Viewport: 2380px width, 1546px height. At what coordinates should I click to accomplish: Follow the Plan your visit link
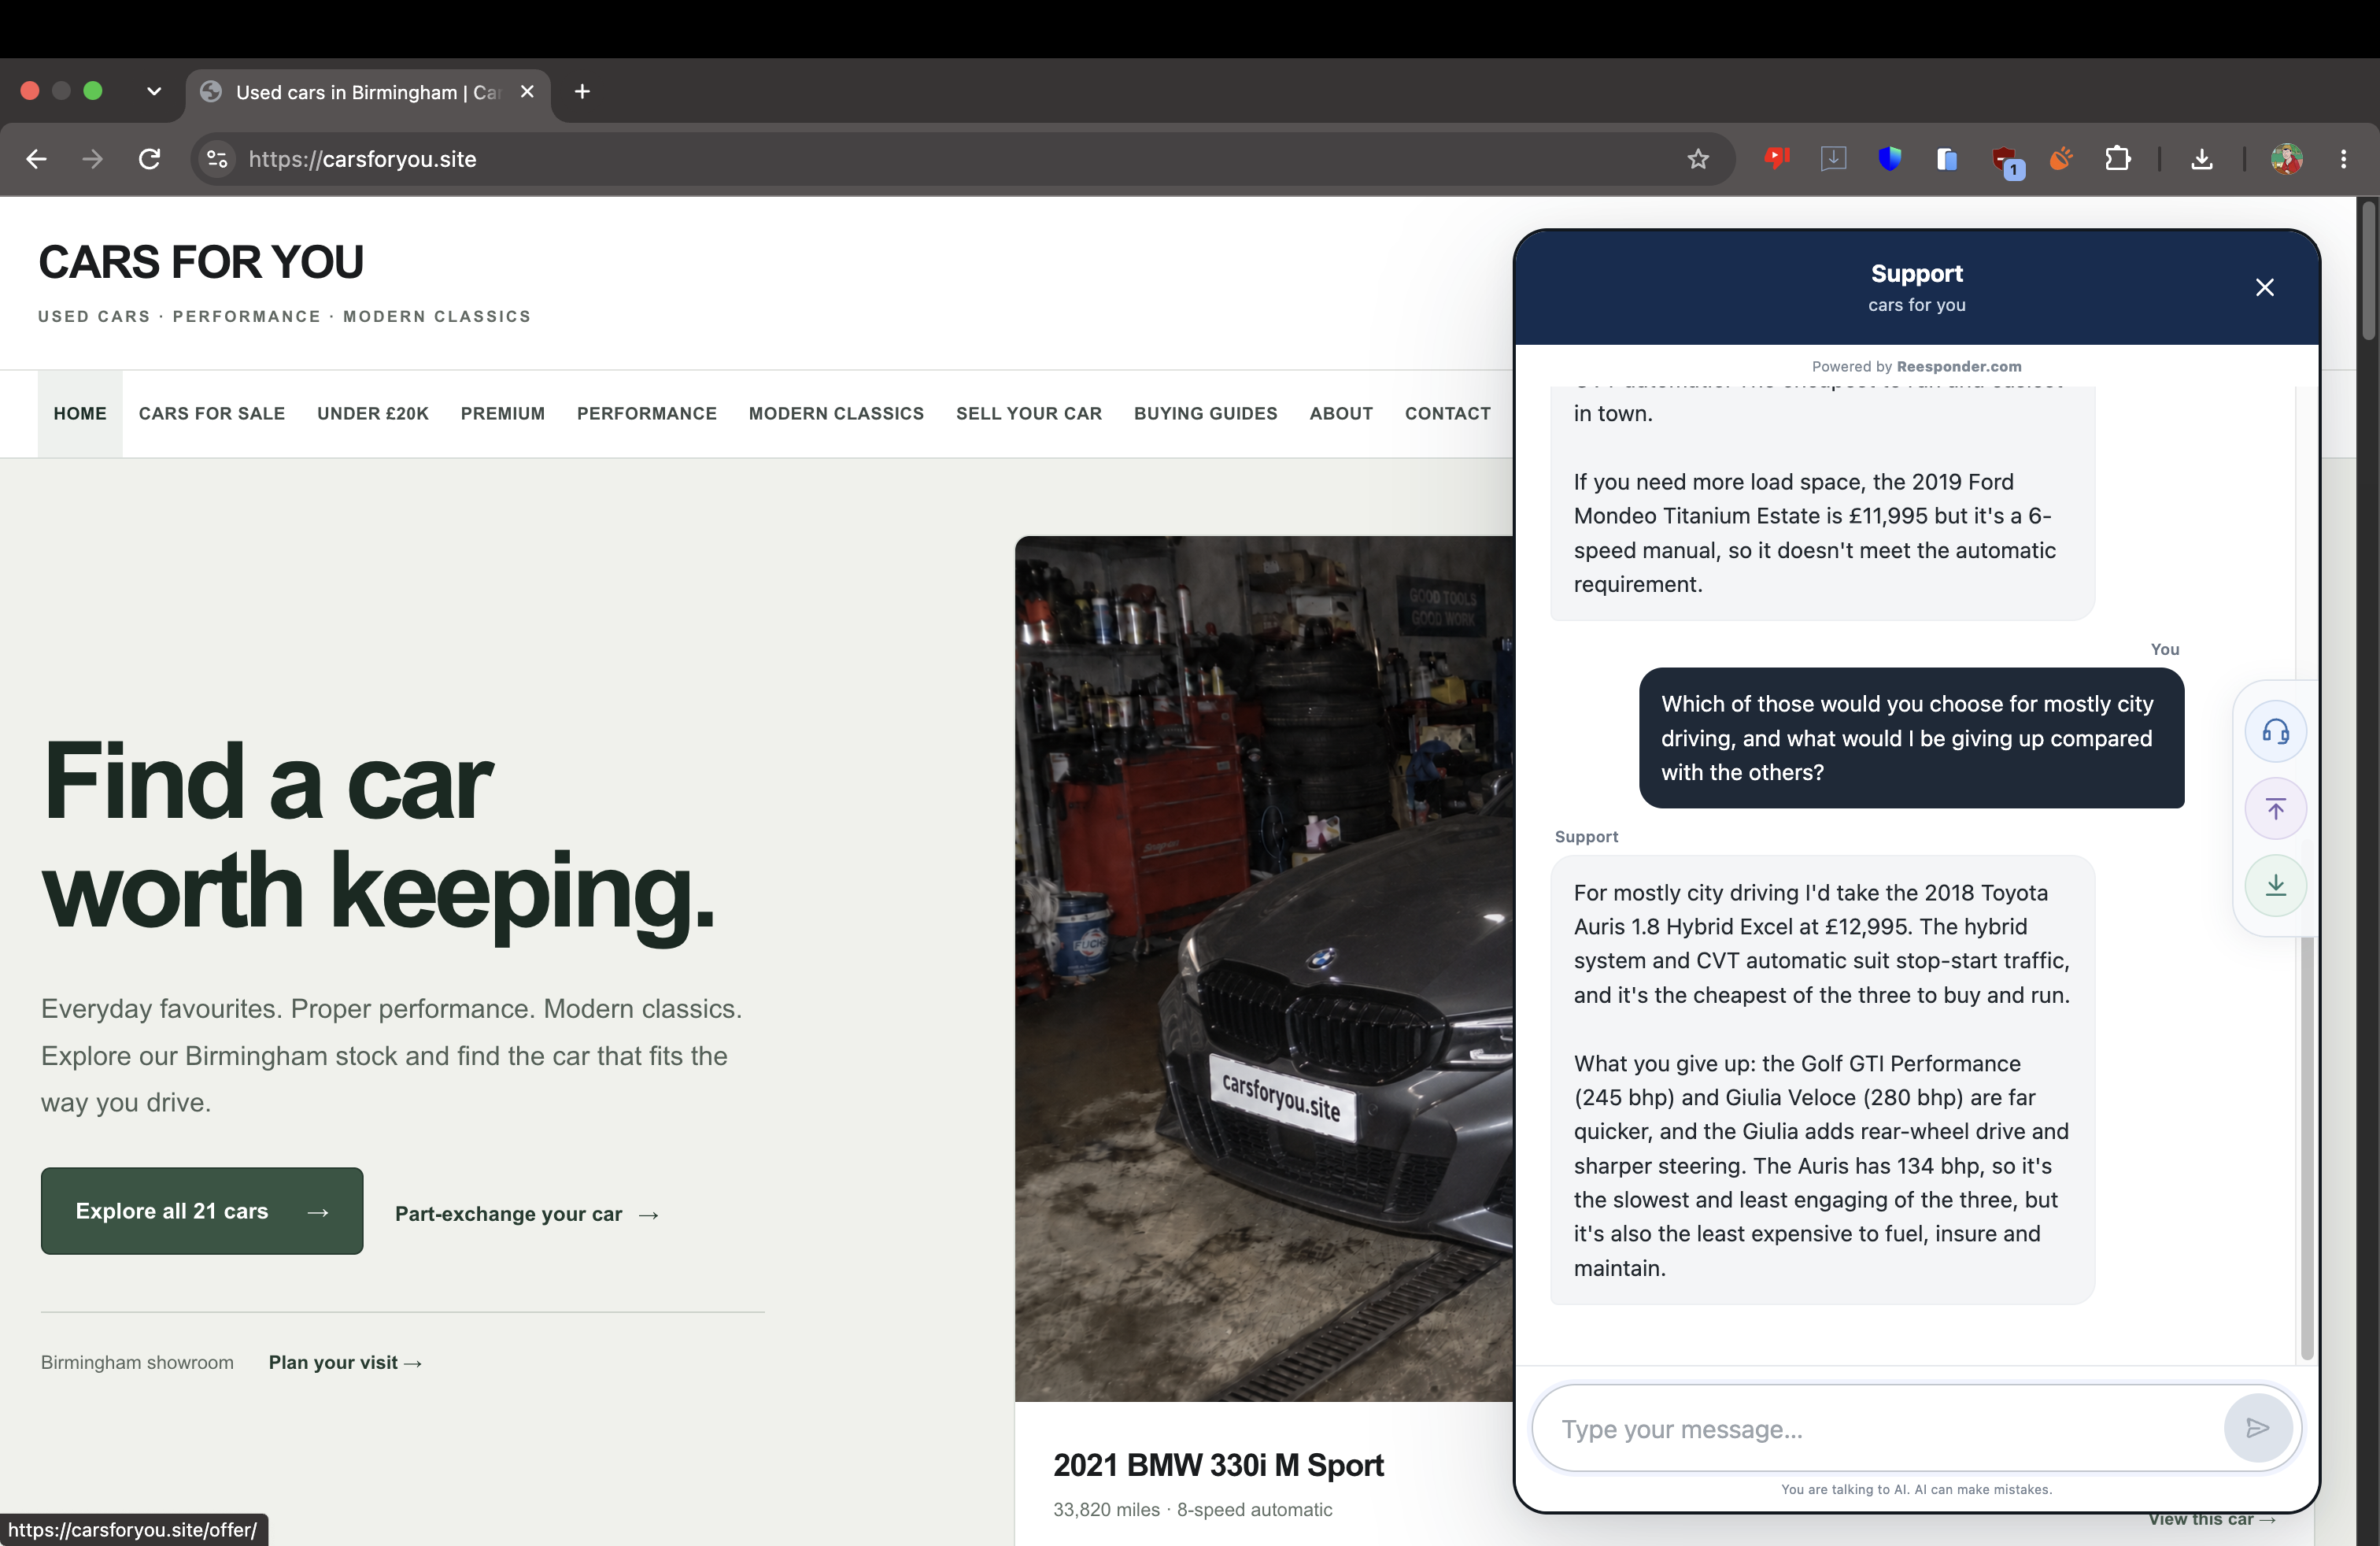[x=345, y=1363]
